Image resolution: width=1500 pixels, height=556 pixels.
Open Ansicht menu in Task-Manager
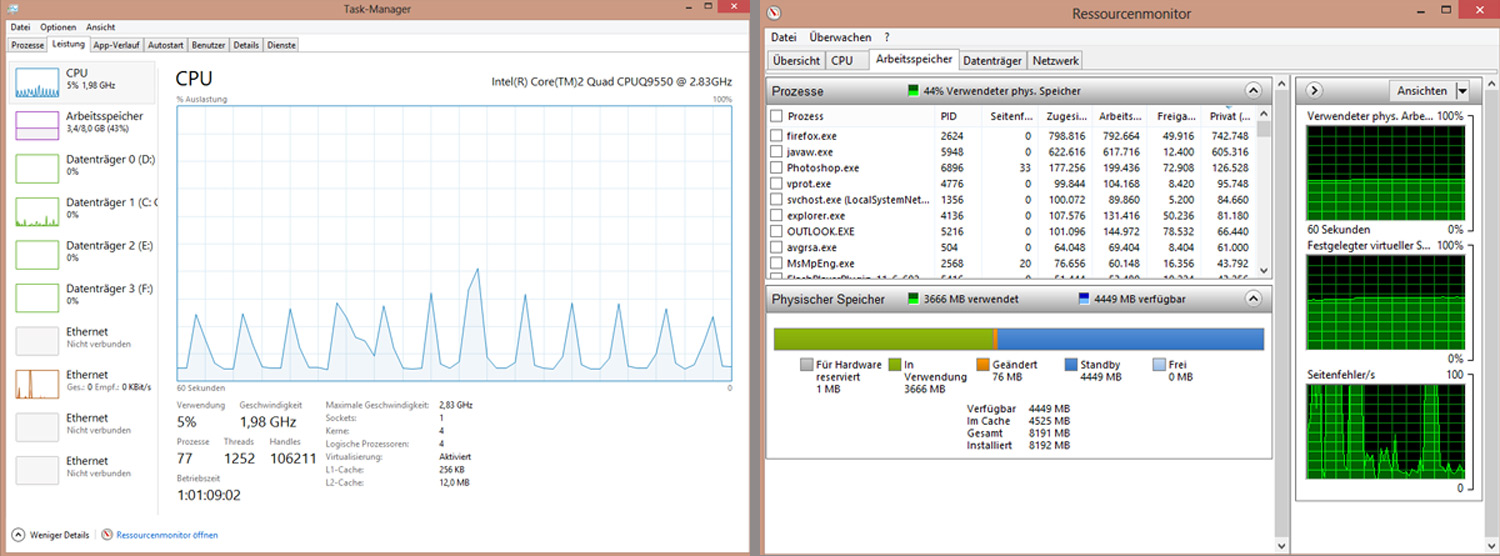101,27
